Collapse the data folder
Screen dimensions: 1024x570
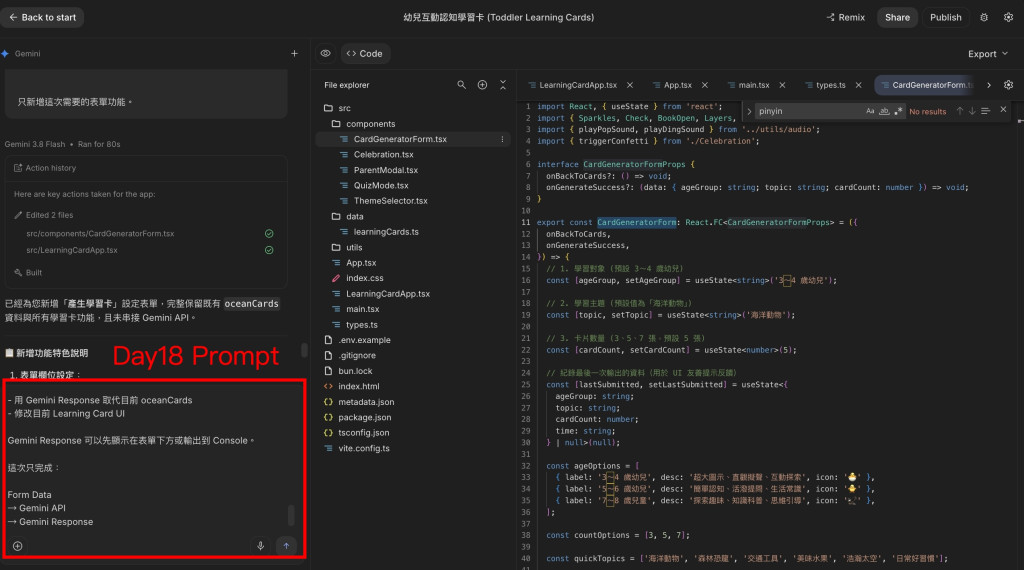click(347, 216)
